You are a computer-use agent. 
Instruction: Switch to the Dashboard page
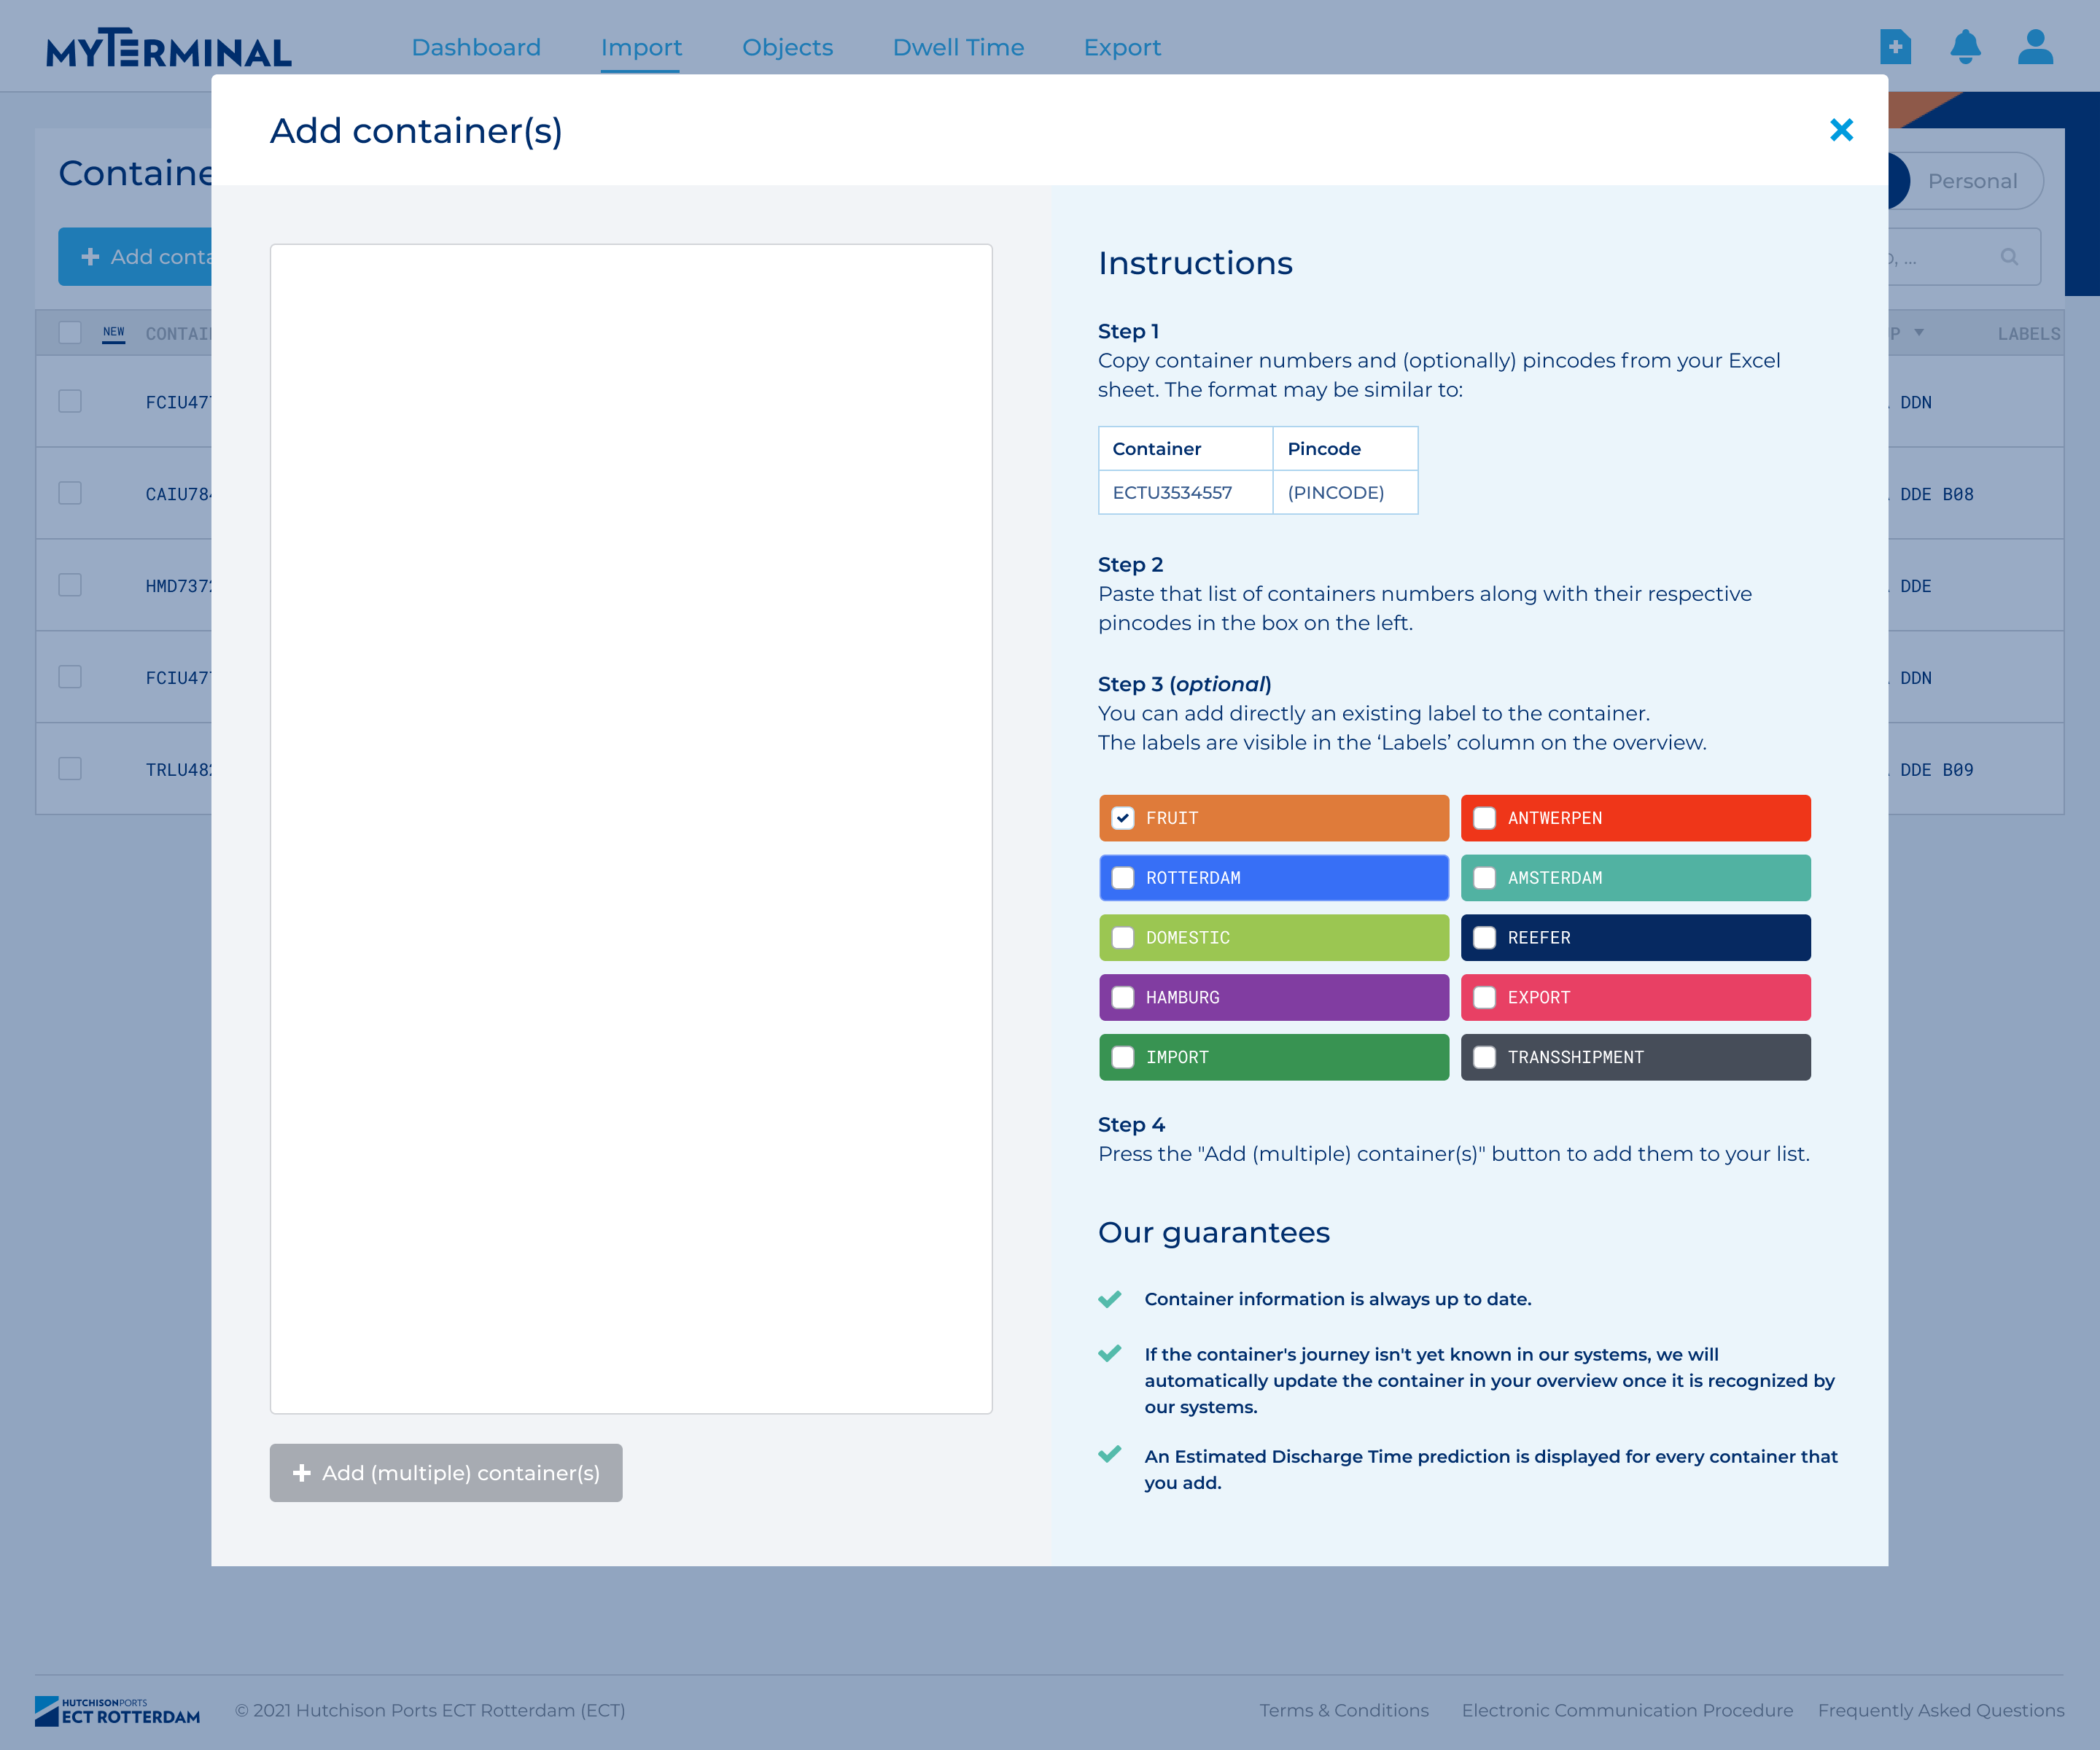pyautogui.click(x=476, y=47)
